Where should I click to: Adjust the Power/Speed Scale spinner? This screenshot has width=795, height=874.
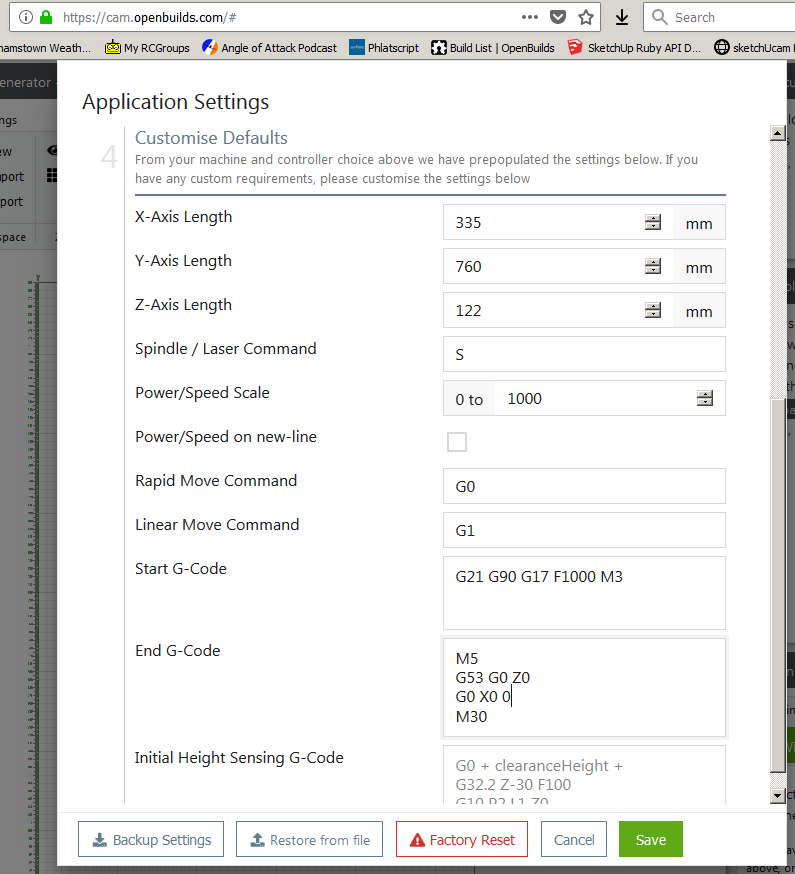(705, 398)
